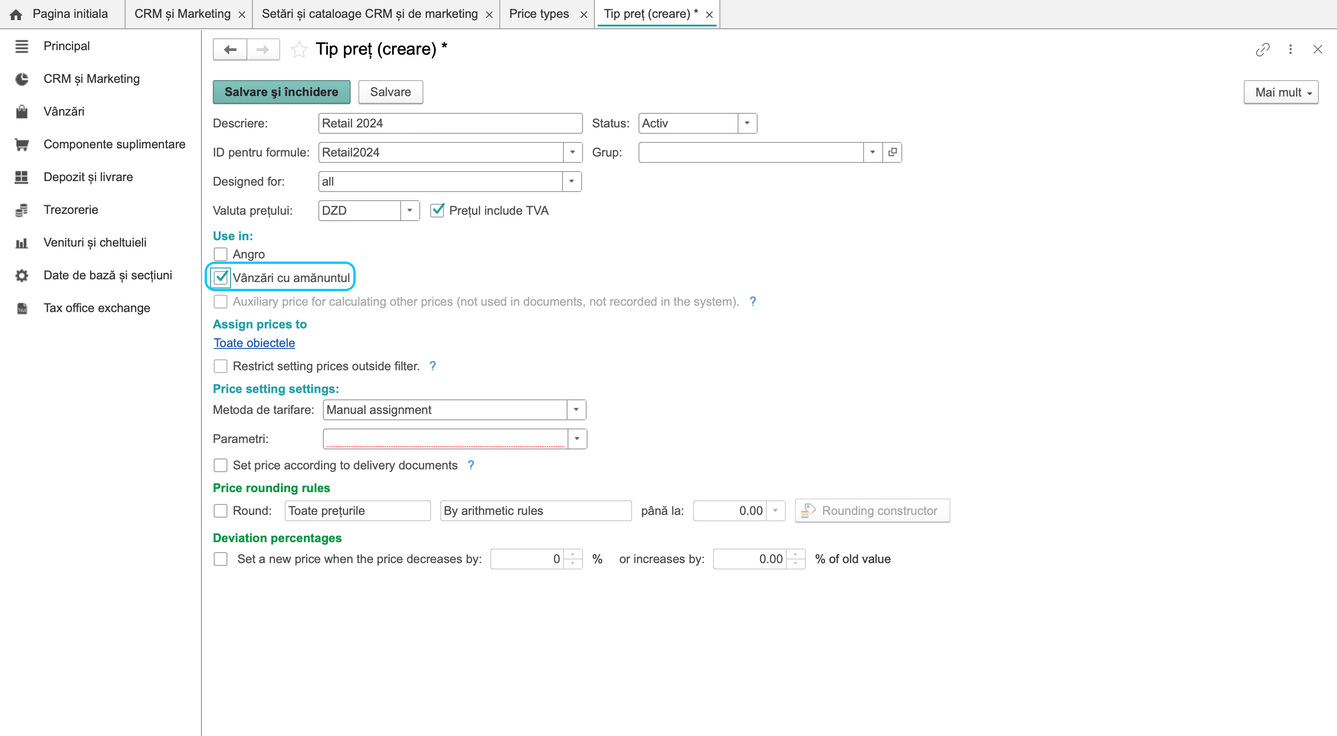Click the Componente suplimentare cart icon
This screenshot has width=1337, height=736.
point(22,145)
